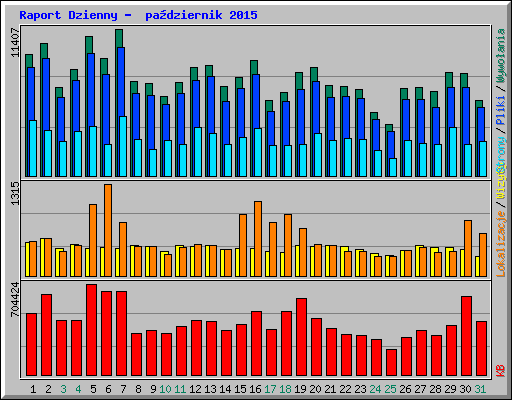The image size is (512, 400).
Task: Click the cyan pages bar for day 25
Action: click(x=393, y=167)
